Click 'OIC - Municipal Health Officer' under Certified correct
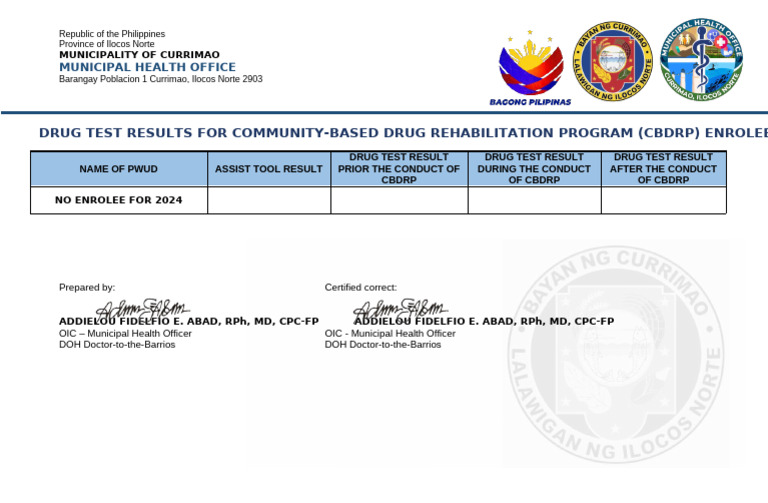 390,334
